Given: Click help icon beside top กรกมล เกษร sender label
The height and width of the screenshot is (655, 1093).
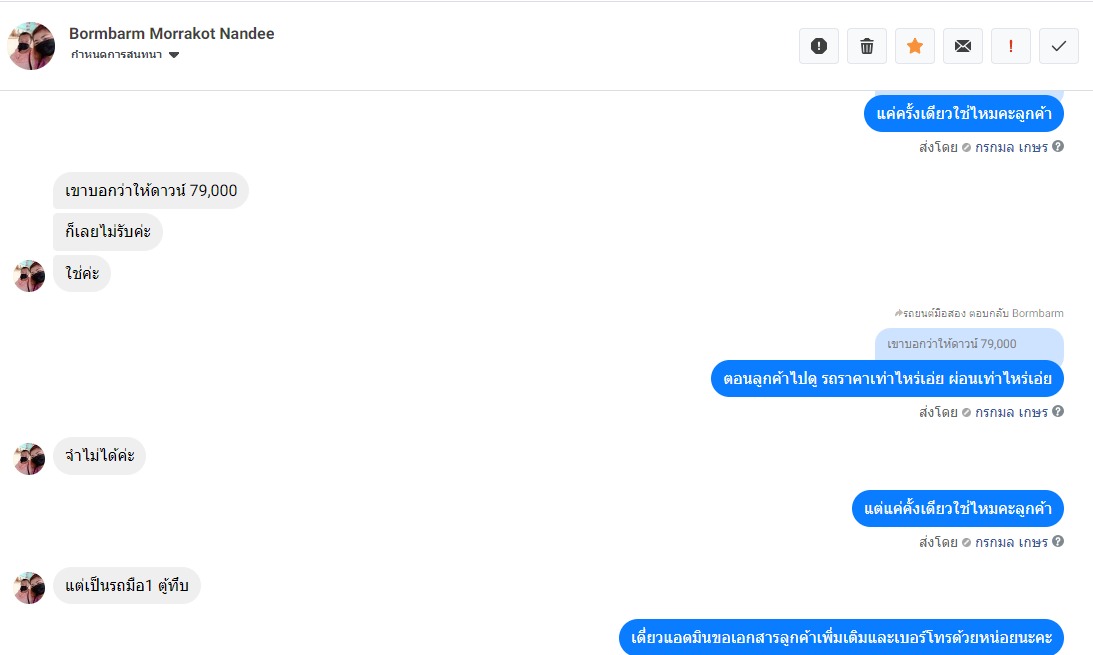Looking at the screenshot, I should click(1058, 146).
